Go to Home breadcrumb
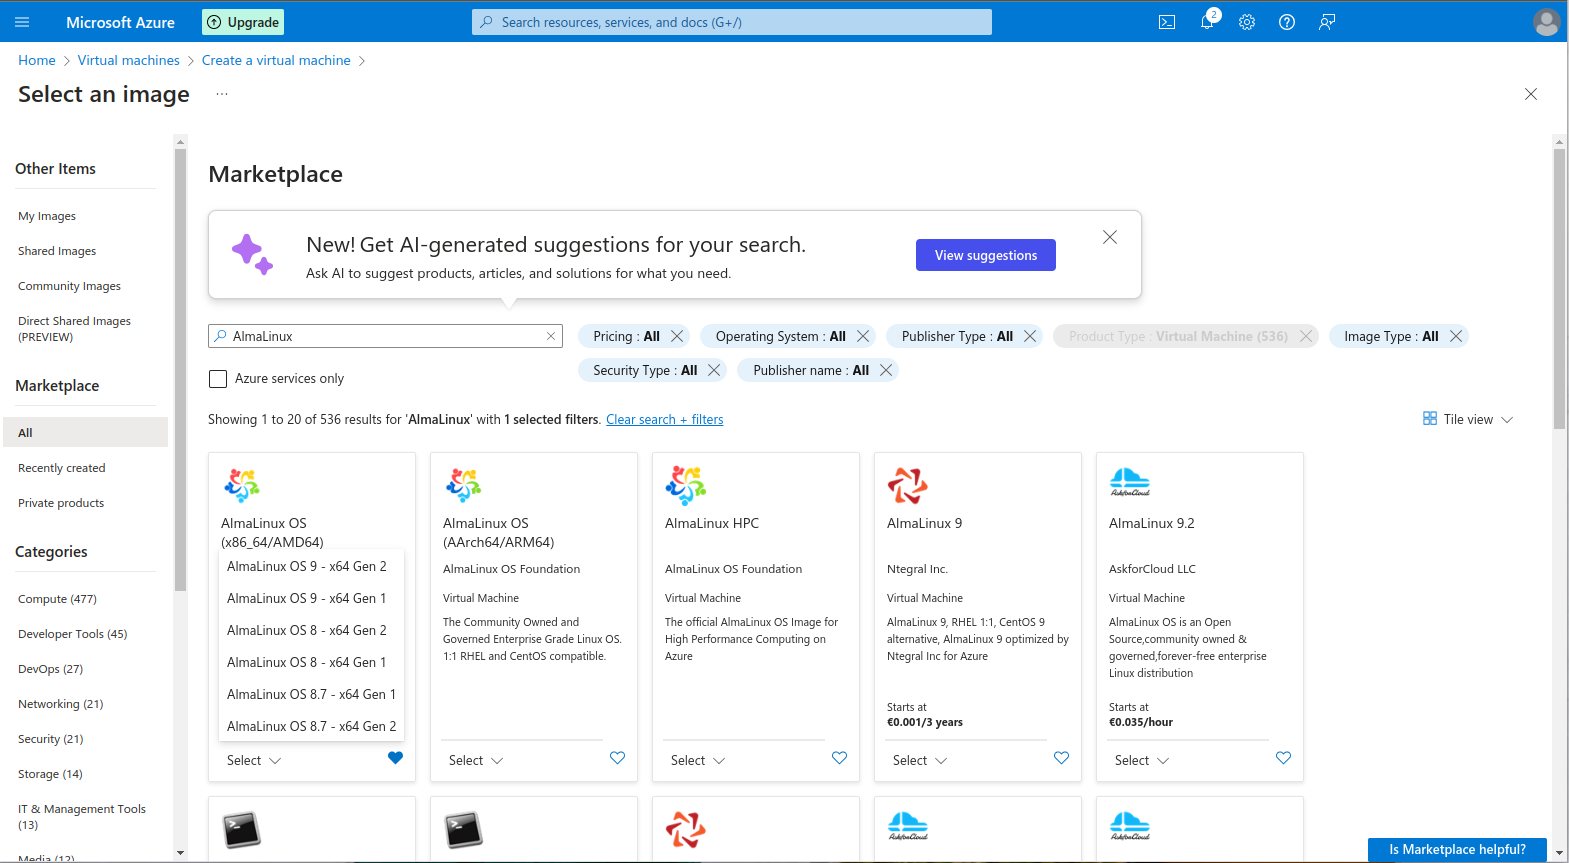This screenshot has width=1569, height=863. tap(37, 60)
